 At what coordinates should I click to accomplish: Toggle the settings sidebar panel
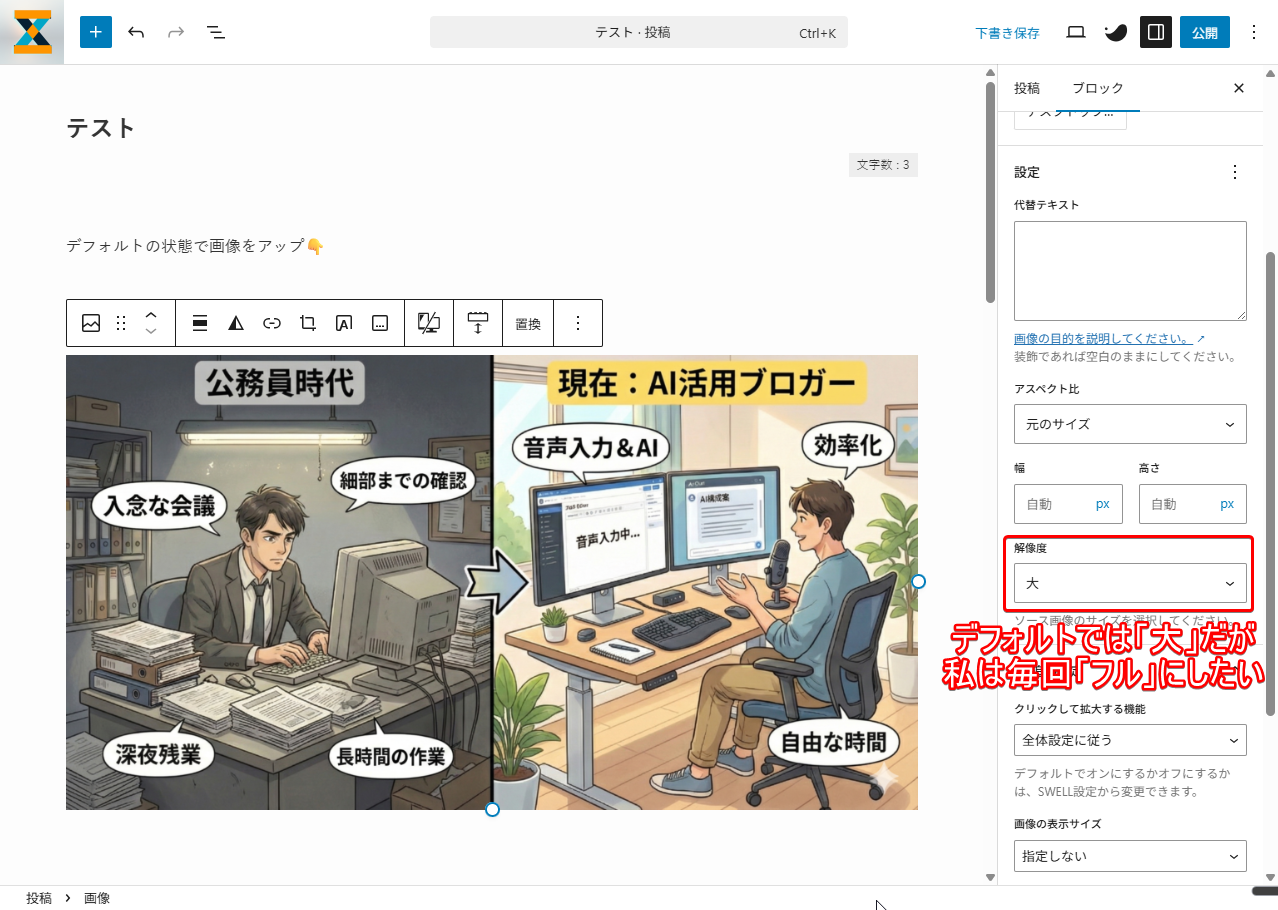[x=1155, y=32]
